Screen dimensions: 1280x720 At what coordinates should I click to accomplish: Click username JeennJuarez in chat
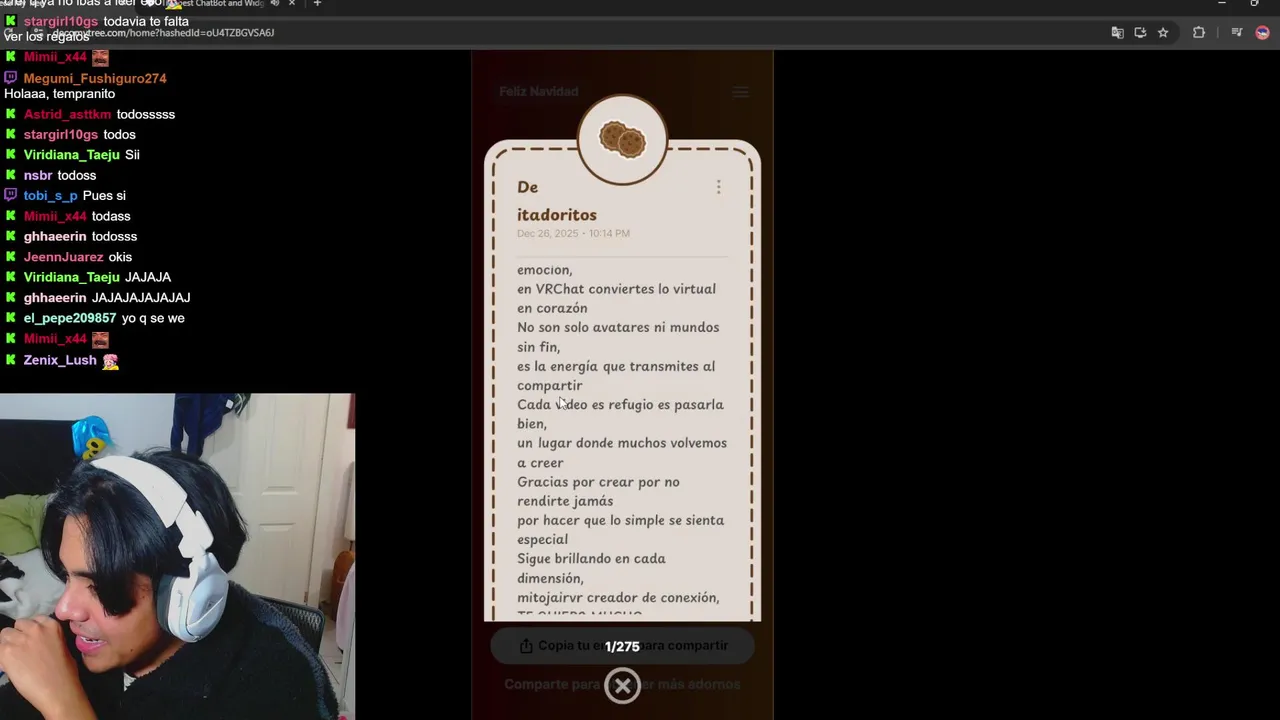(64, 257)
